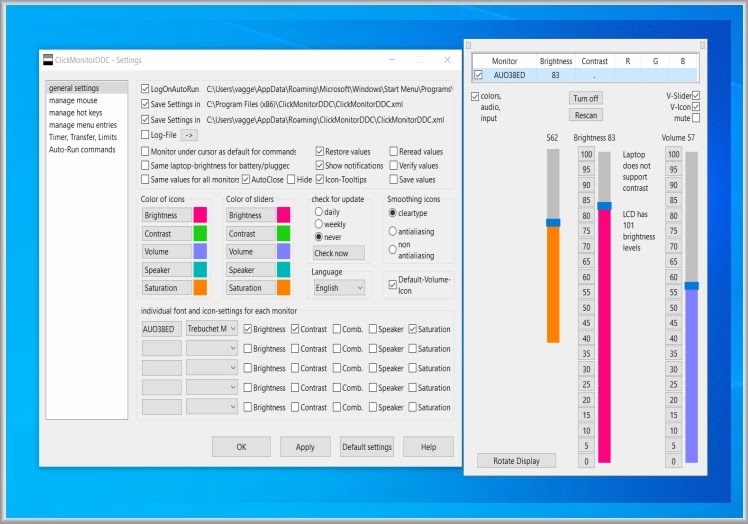Open Auto-Run commands page
Screen dimensions: 748x524
(x=82, y=149)
